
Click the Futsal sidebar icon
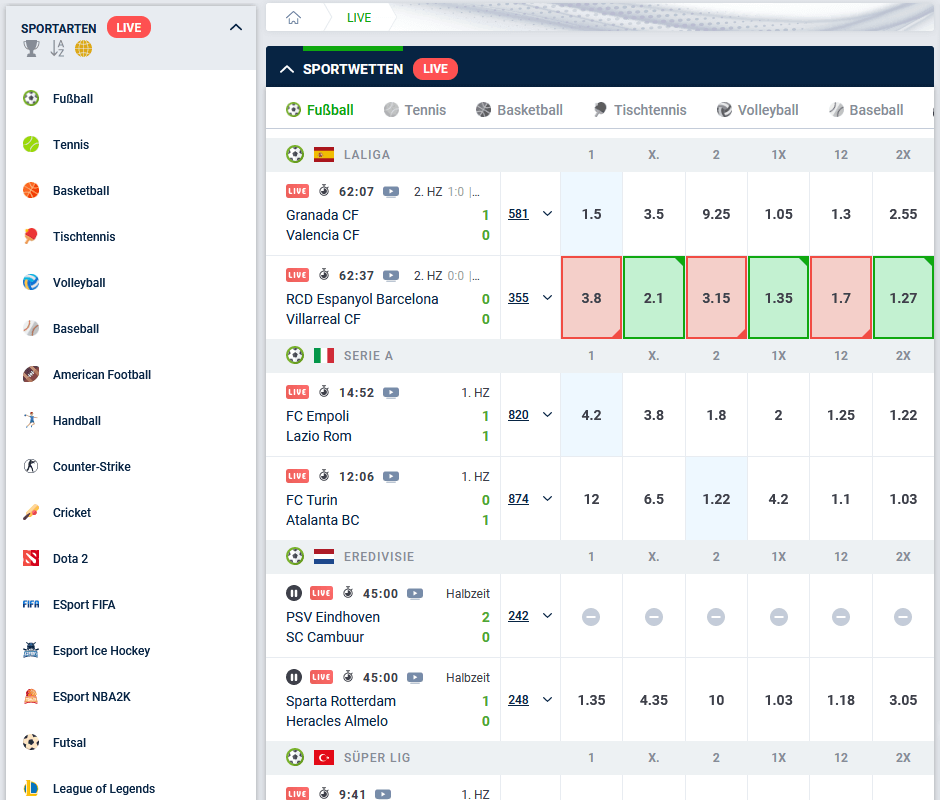[31, 742]
